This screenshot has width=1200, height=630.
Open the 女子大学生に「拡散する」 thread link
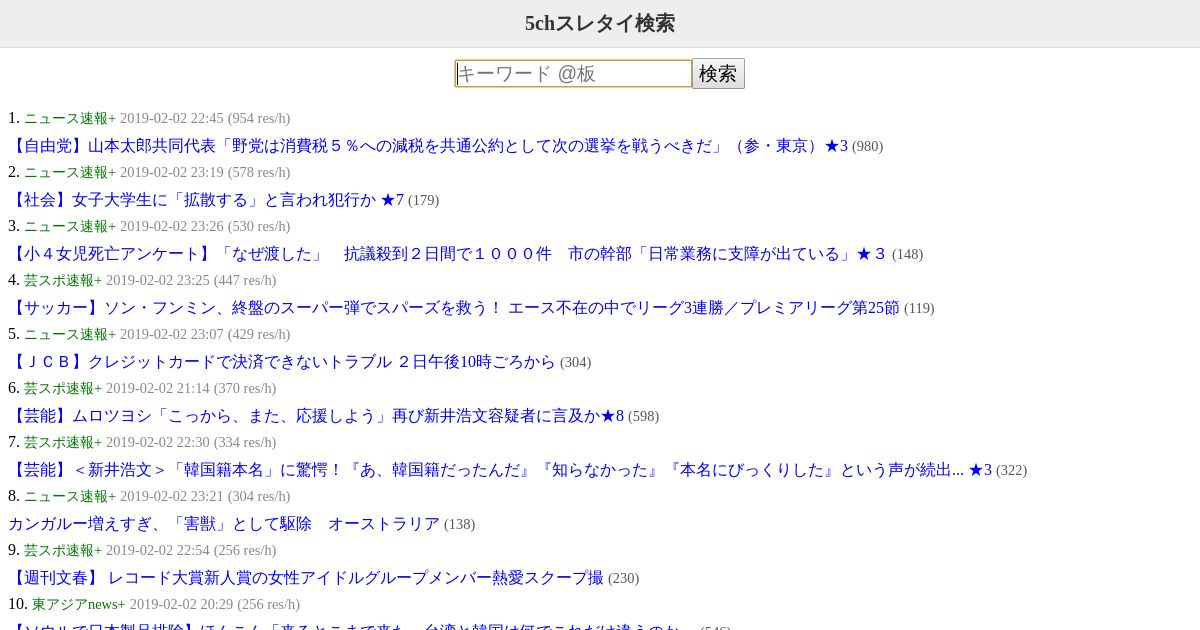(206, 200)
